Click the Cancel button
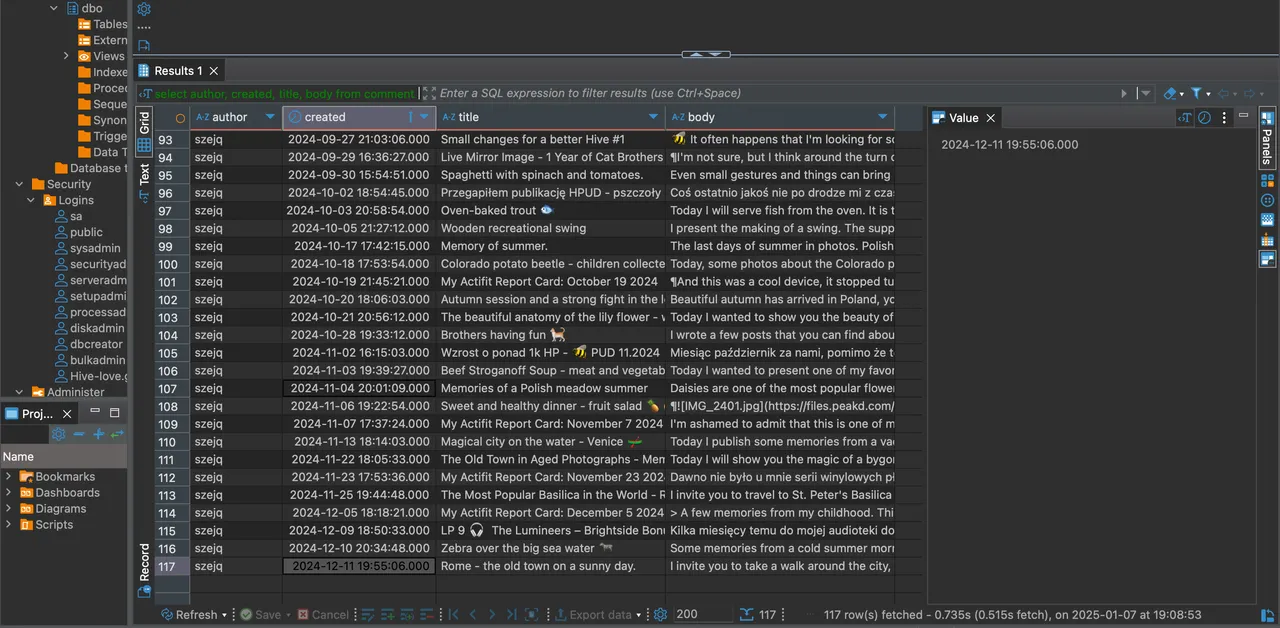Screen dimensions: 1280x628 (323, 615)
